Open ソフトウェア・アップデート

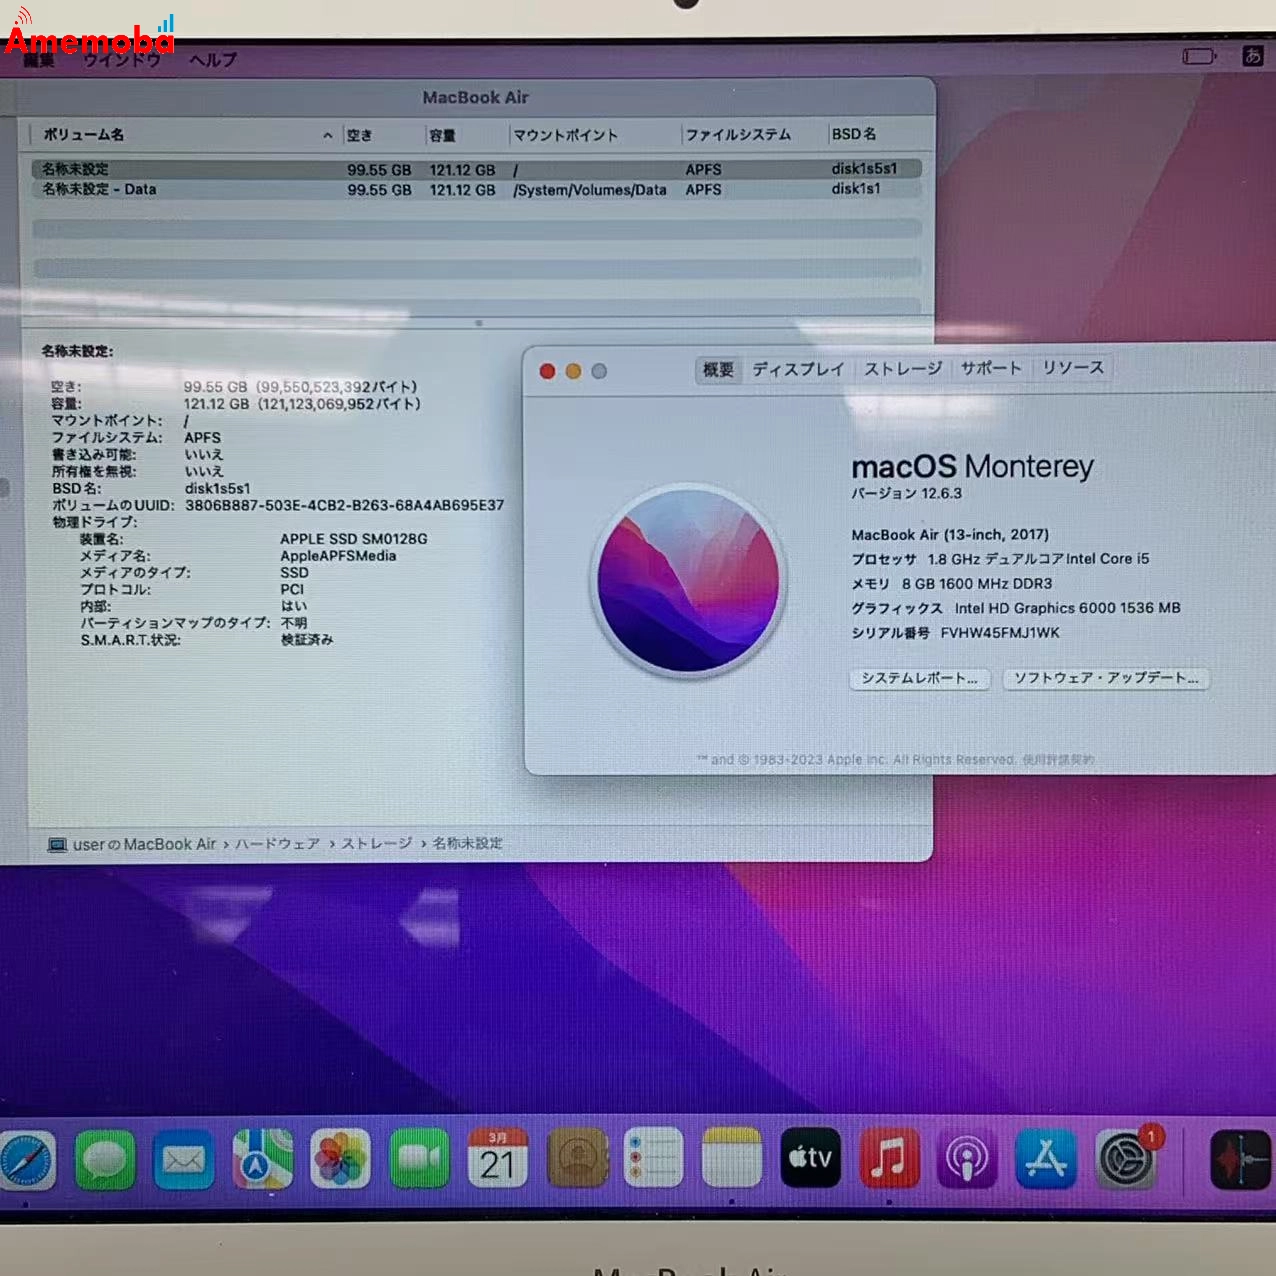click(x=1105, y=679)
